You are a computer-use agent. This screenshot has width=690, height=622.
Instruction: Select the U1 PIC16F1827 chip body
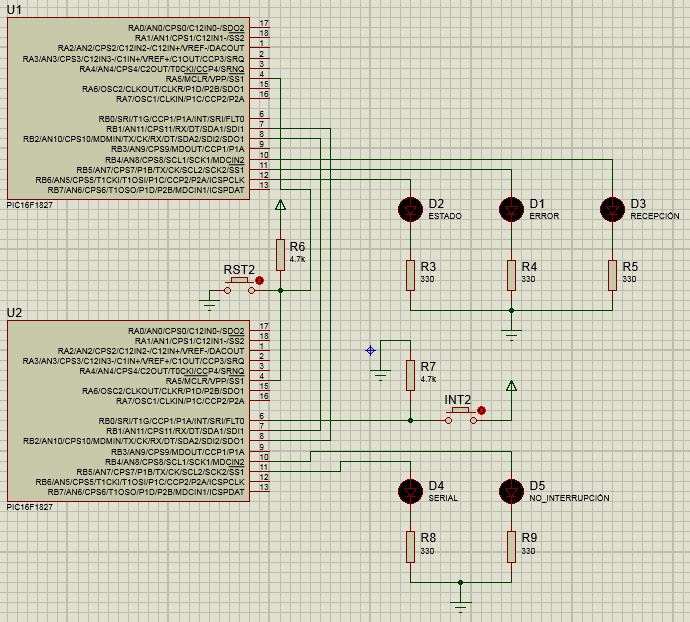128,109
